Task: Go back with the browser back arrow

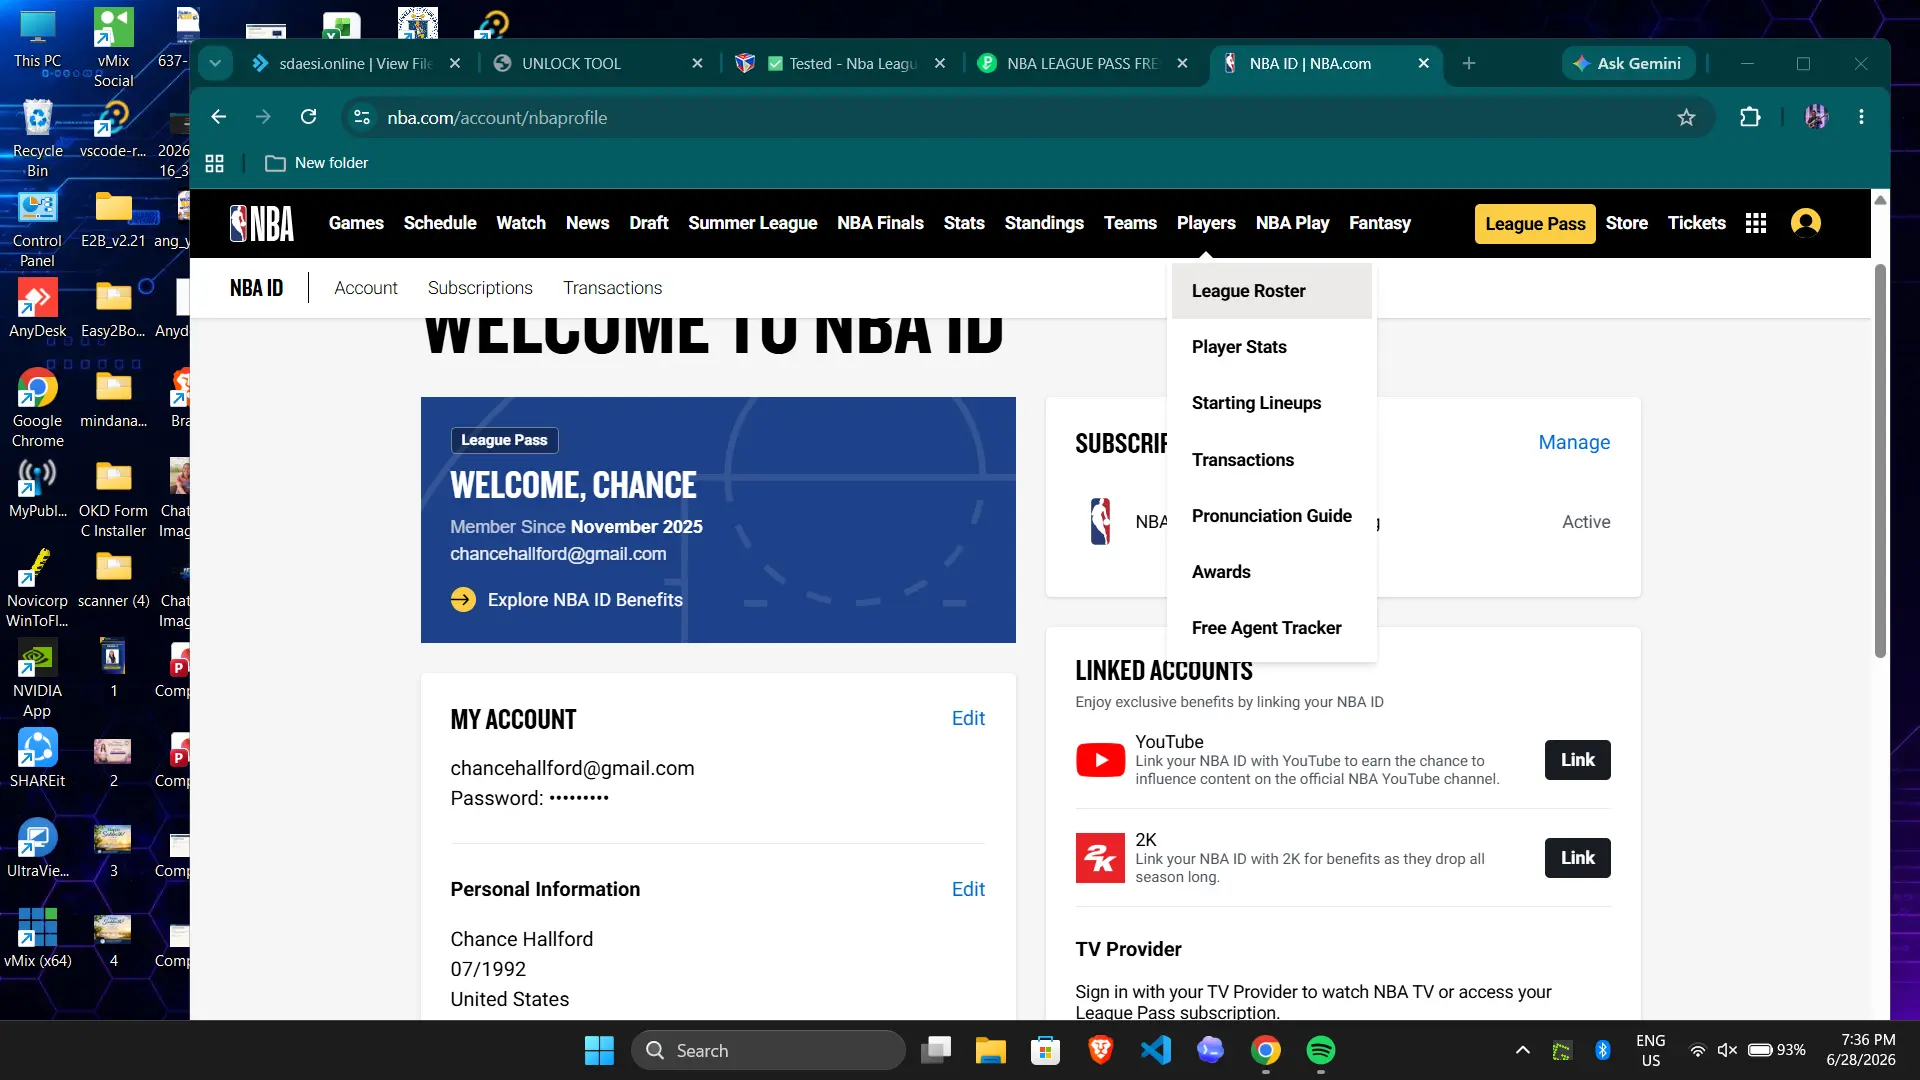Action: 218,117
